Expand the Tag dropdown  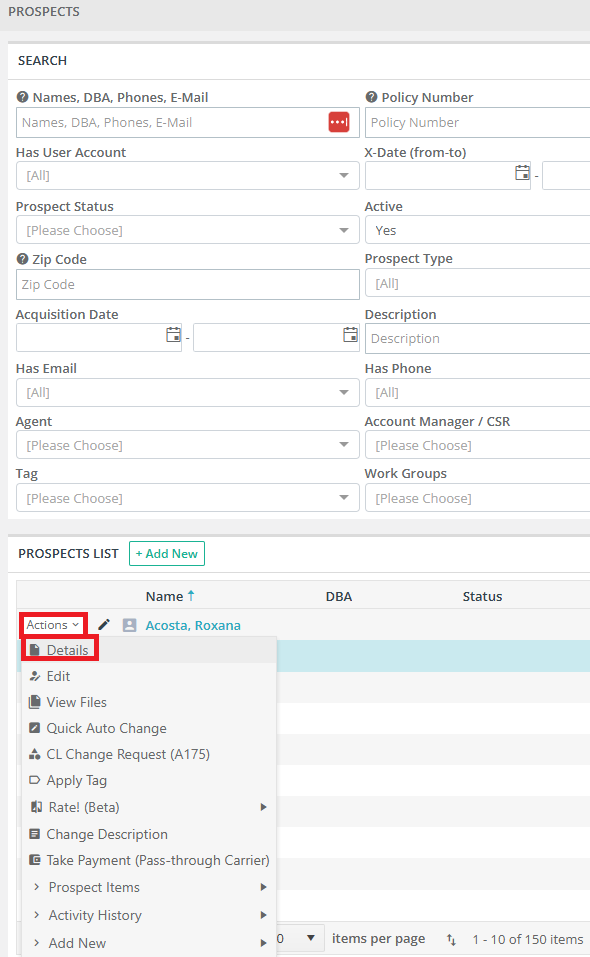[187, 499]
